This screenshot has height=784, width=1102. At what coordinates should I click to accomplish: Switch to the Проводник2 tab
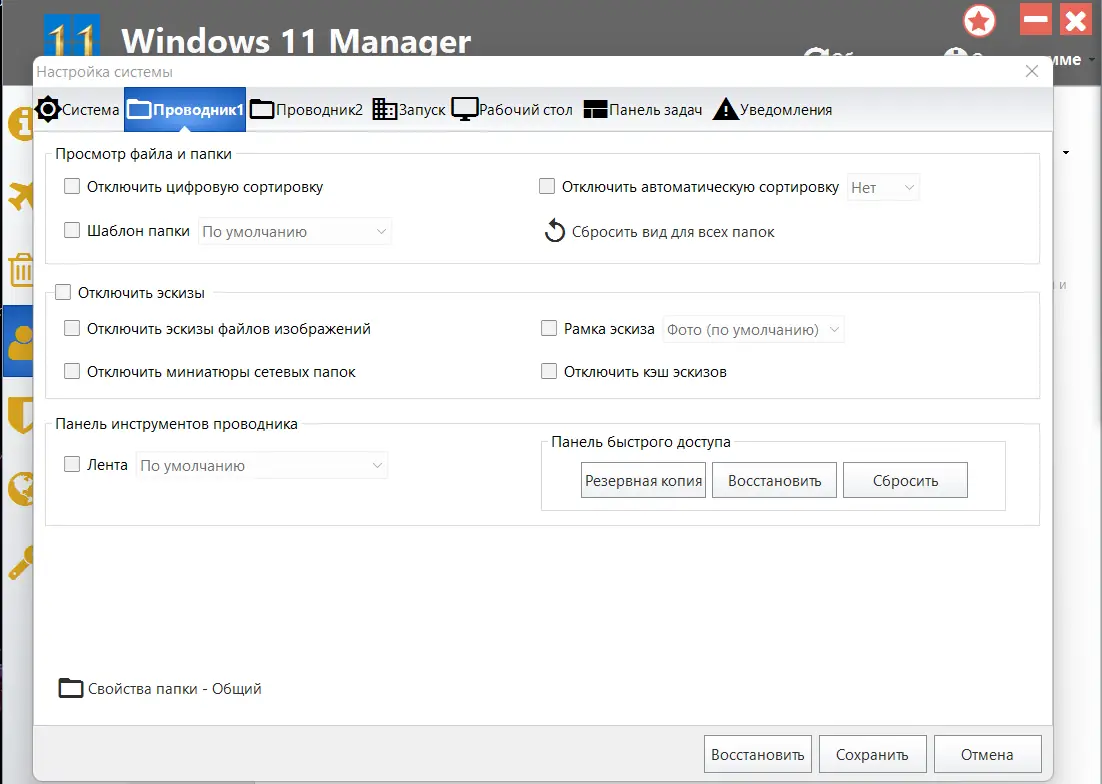[x=306, y=110]
